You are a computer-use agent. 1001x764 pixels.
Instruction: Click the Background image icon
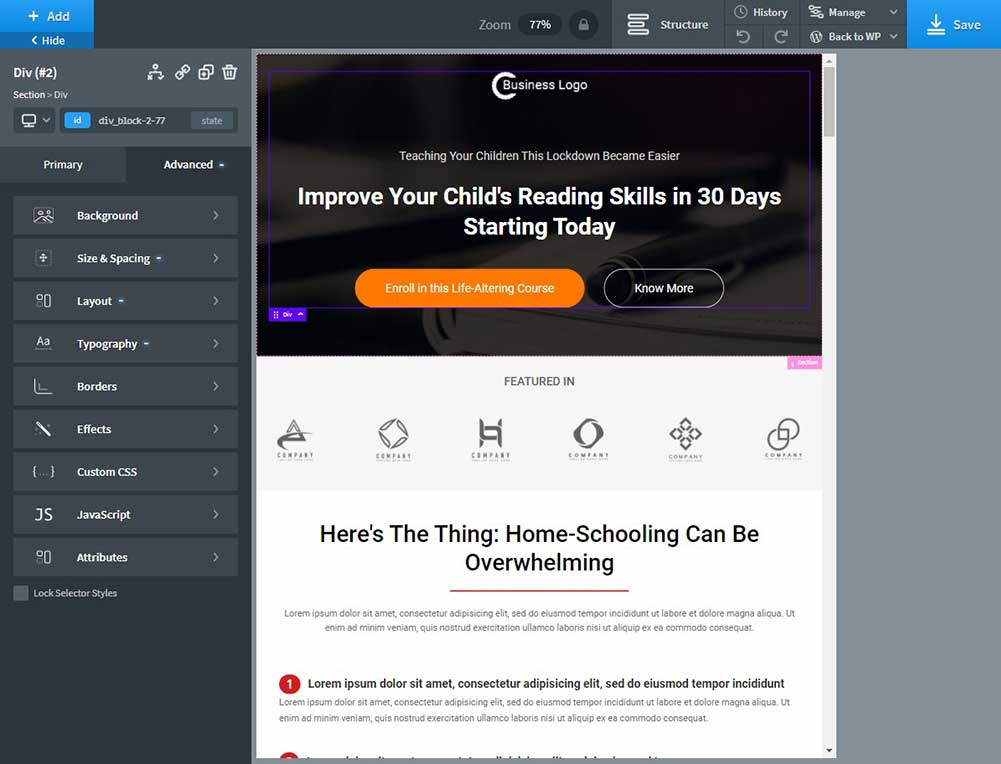[x=43, y=216]
